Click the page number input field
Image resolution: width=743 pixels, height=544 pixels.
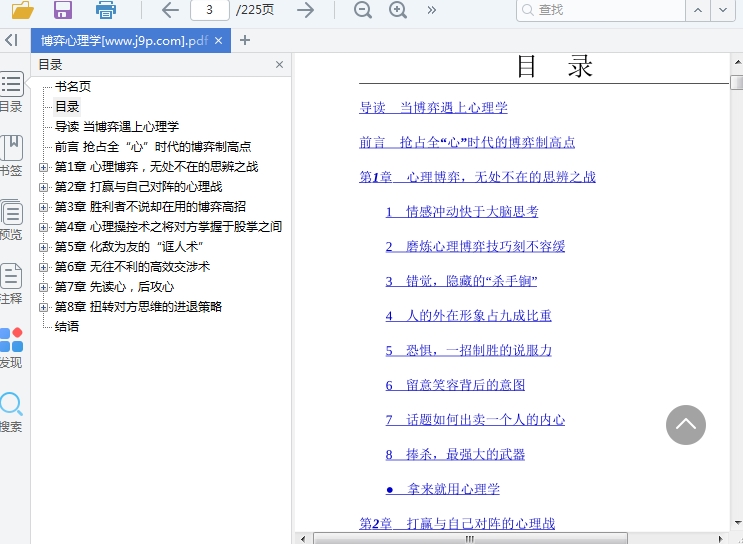pos(209,10)
